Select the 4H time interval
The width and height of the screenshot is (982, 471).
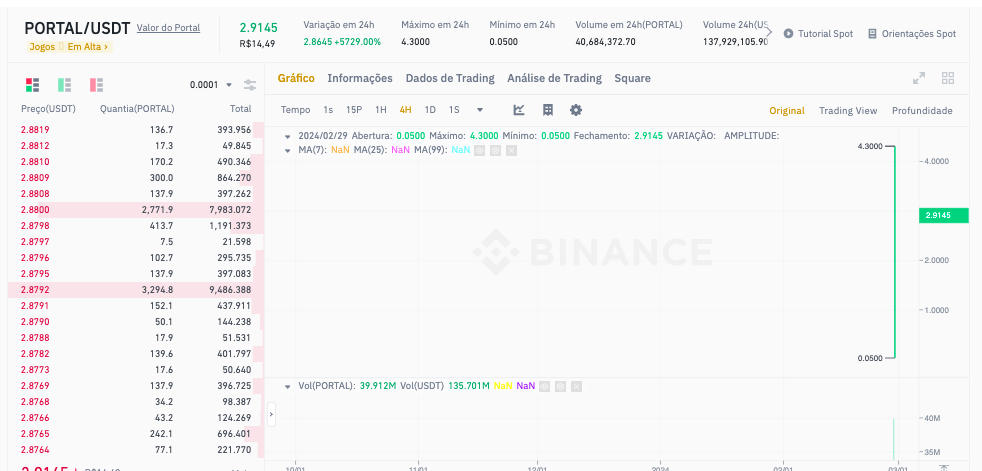pyautogui.click(x=405, y=110)
